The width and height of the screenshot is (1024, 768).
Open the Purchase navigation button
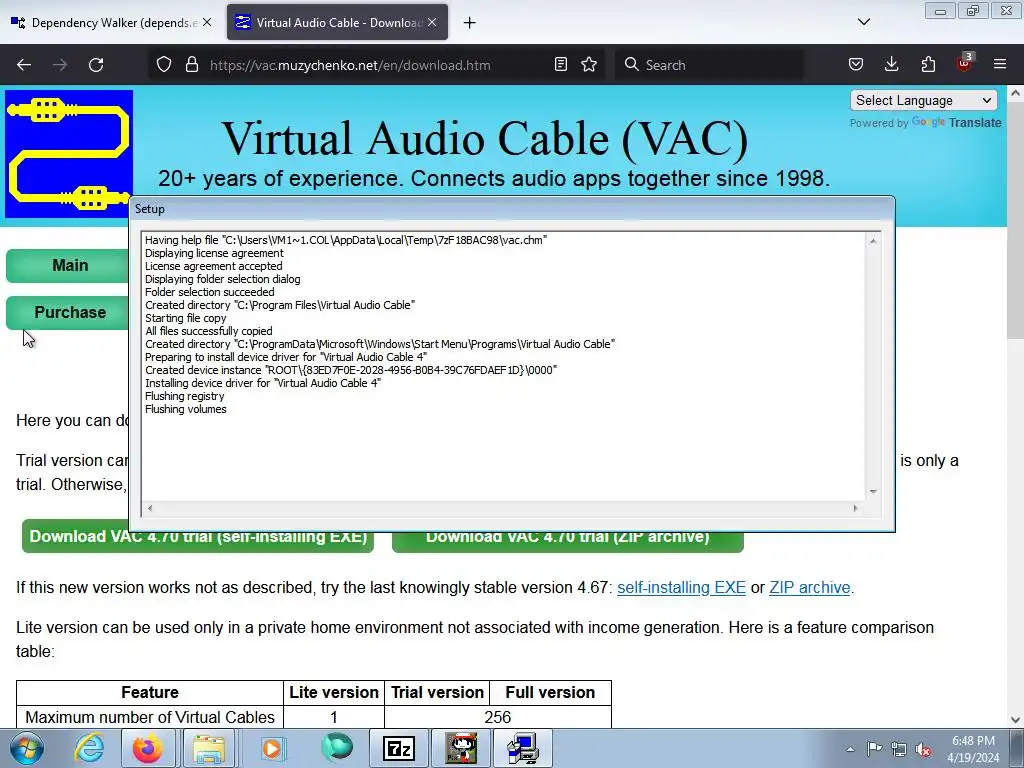(68, 312)
